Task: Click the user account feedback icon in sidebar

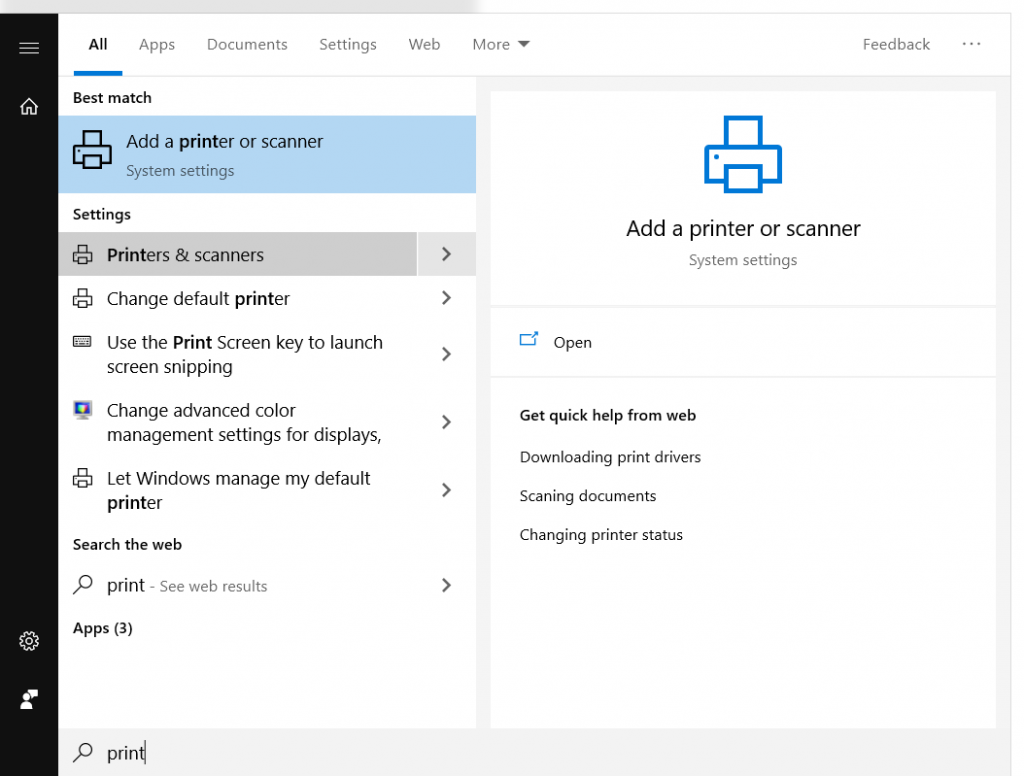Action: (29, 700)
